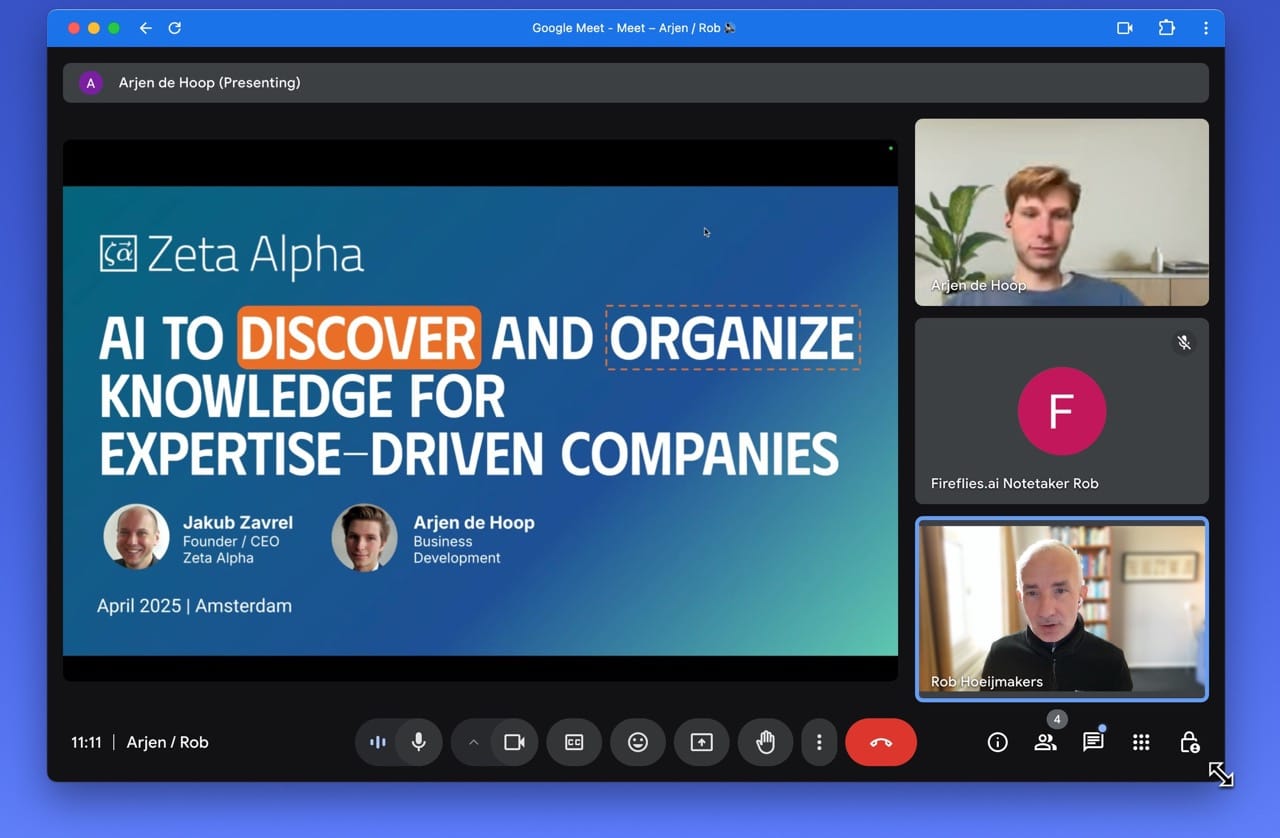The image size is (1280, 838).
Task: Go back using the back arrow
Action: tap(146, 28)
